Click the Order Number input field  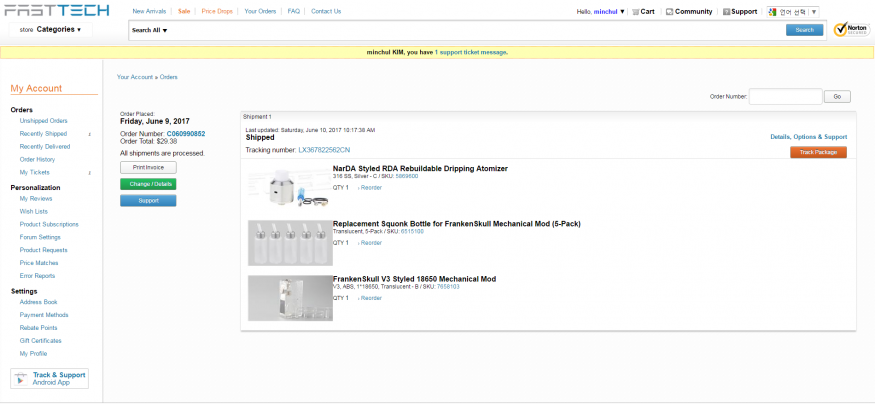click(785, 97)
